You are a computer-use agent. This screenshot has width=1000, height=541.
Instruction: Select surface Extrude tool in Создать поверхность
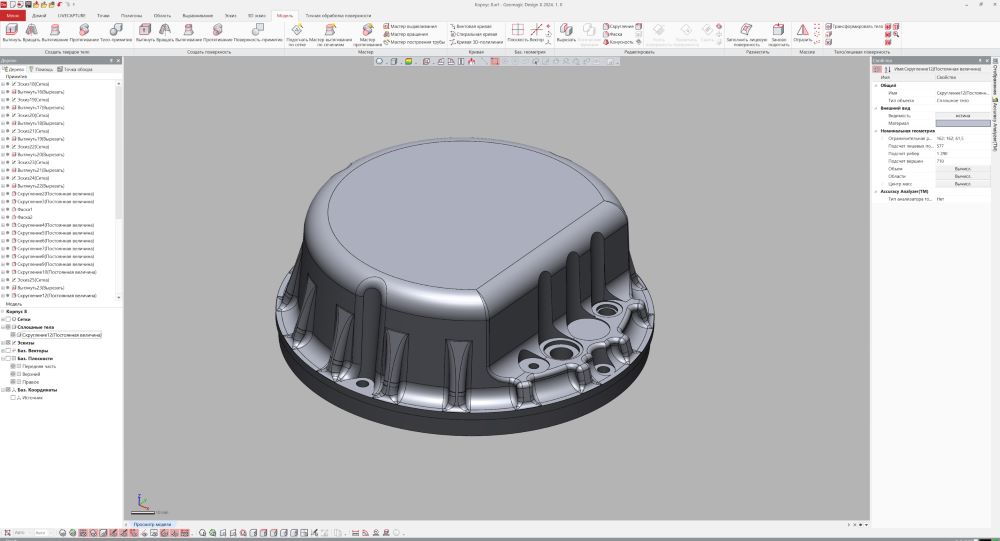[x=145, y=33]
